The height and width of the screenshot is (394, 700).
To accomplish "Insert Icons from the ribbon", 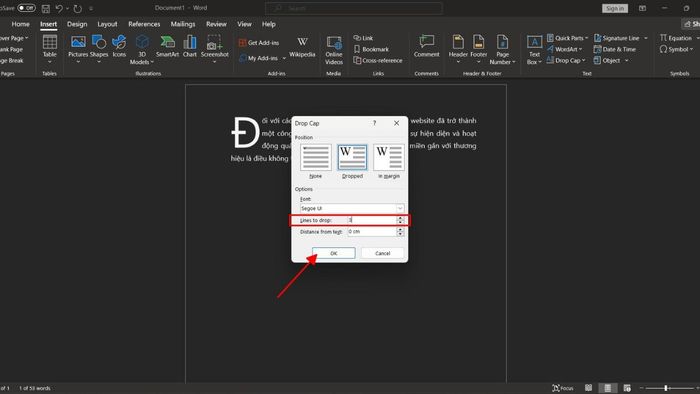I will click(x=119, y=47).
